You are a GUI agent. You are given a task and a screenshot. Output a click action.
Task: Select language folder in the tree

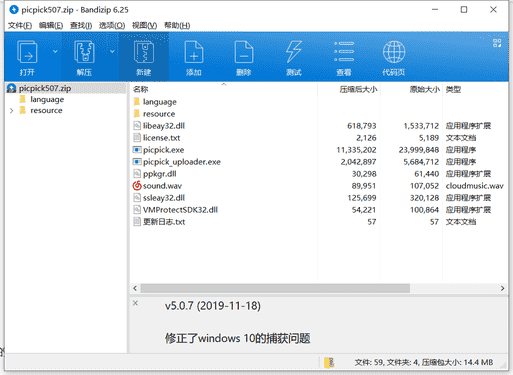(x=47, y=99)
